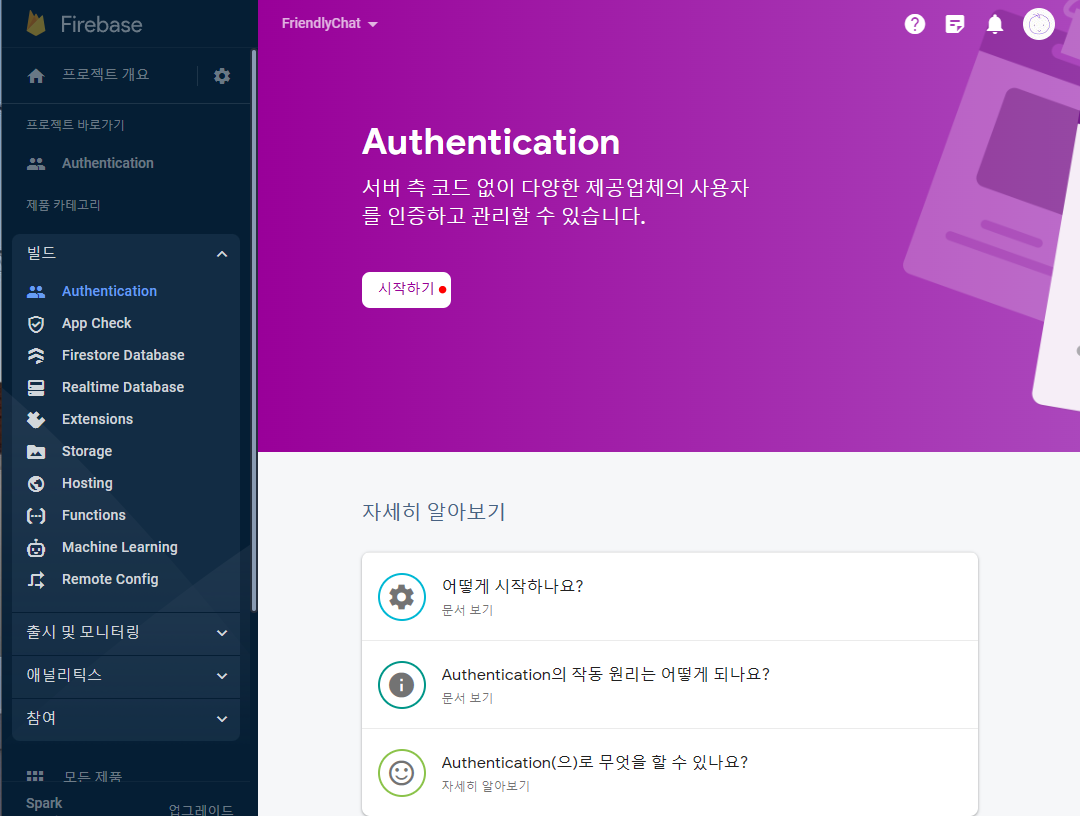Click the Hosting globe icon
1080x816 pixels.
[x=36, y=484]
